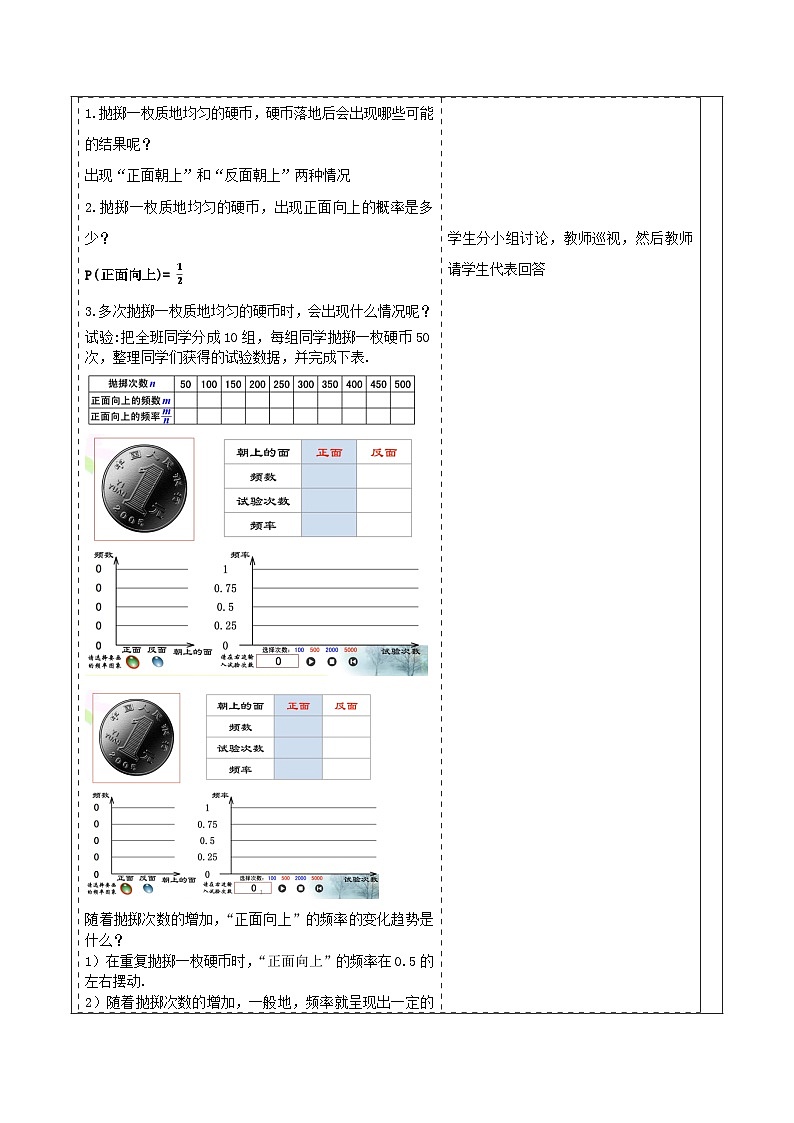Click the 0.5 axis label in second frequency chart
Image resolution: width=794 pixels, height=1123 pixels.
pos(207,841)
